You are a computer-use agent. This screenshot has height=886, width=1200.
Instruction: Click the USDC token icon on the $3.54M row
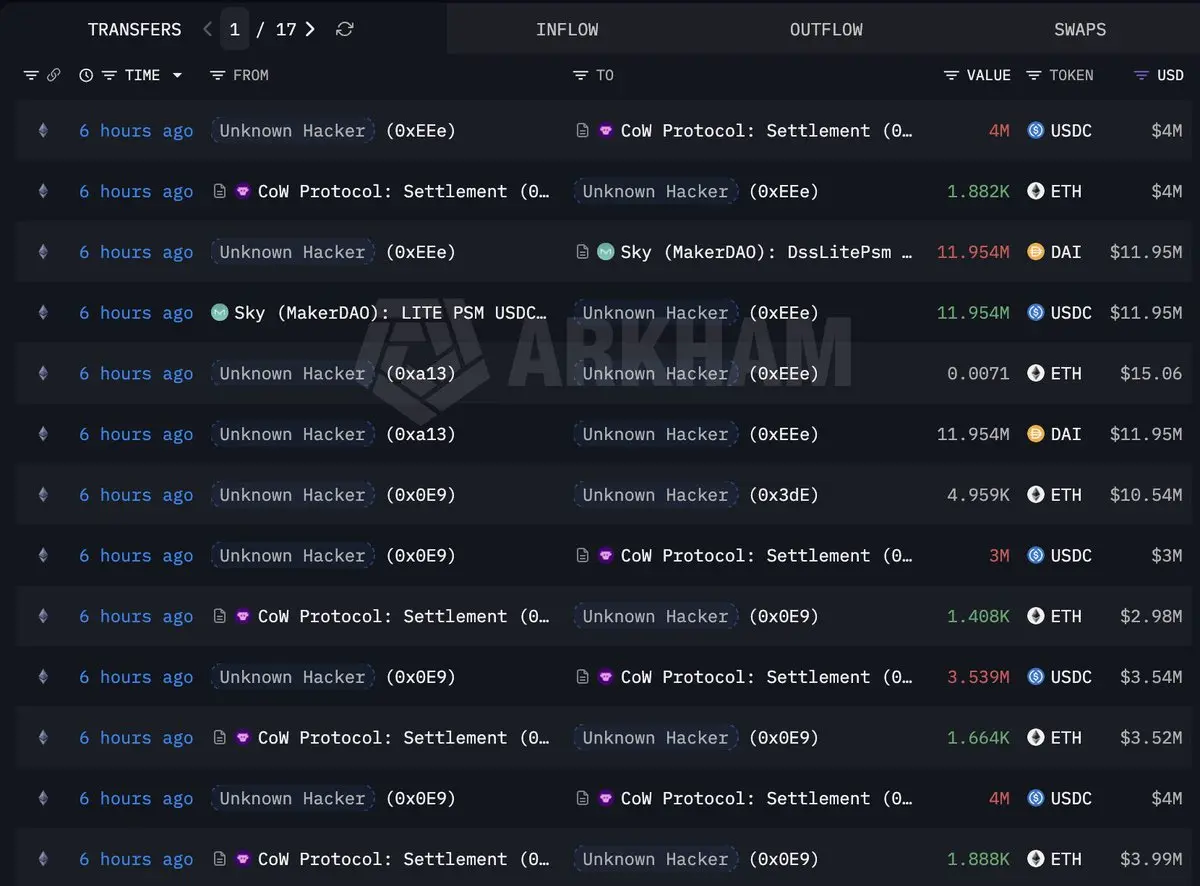[x=1035, y=676]
